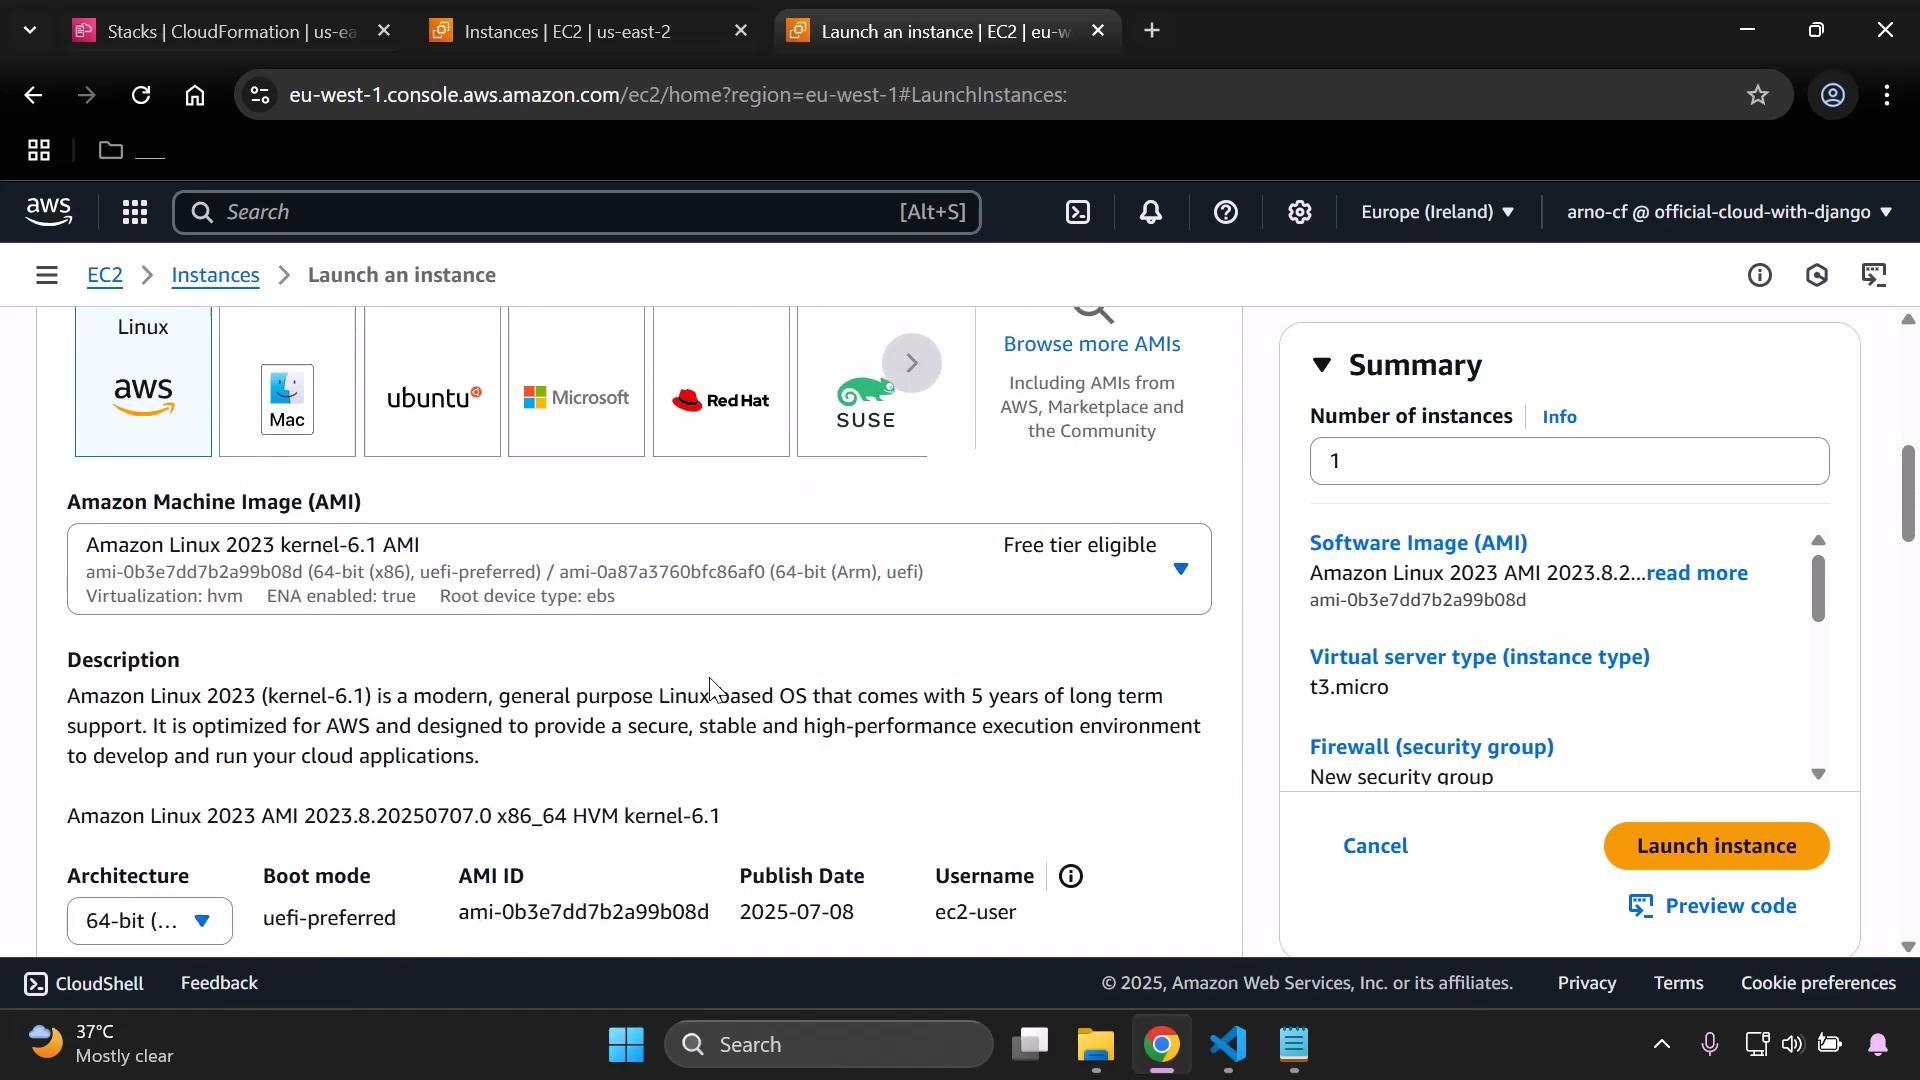Open console settings gear

click(x=1299, y=212)
